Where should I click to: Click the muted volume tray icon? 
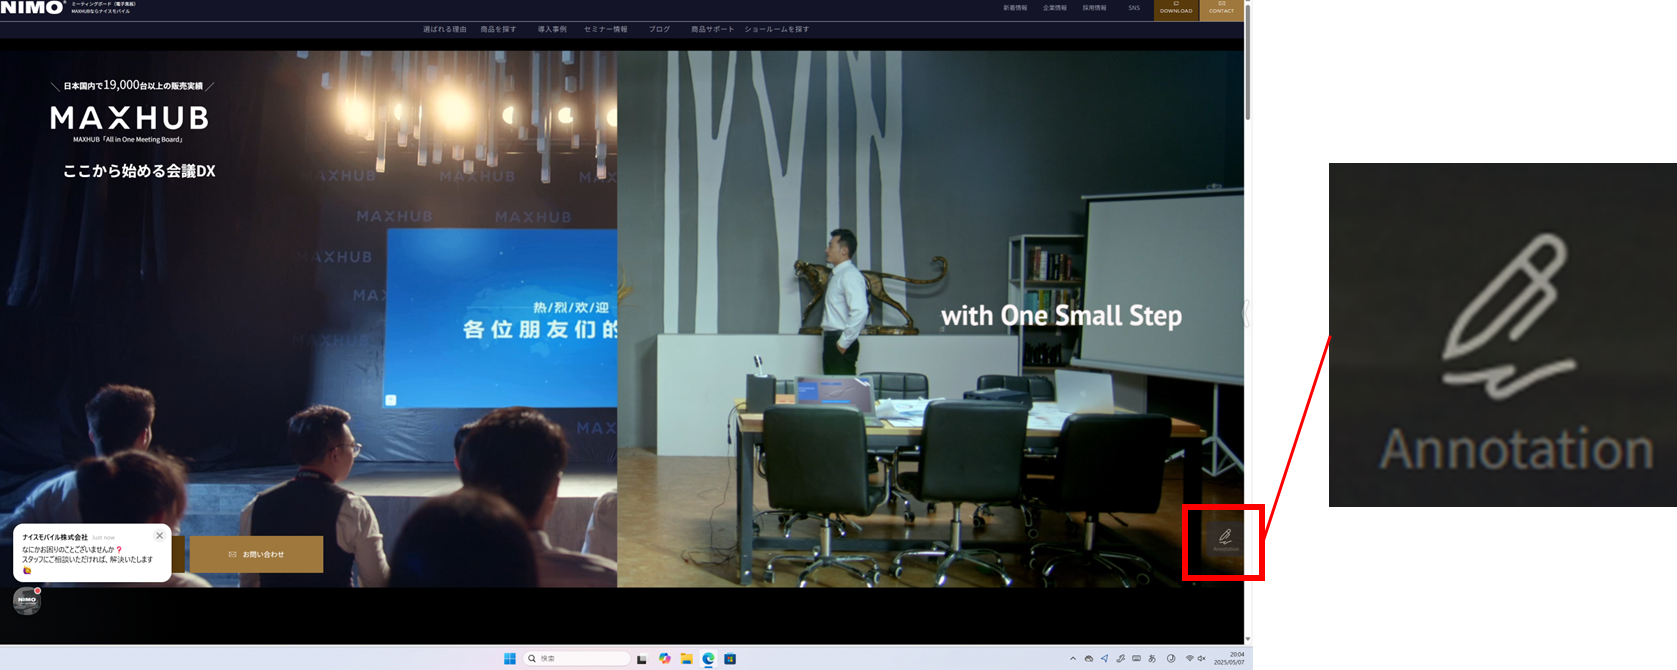coord(1202,659)
